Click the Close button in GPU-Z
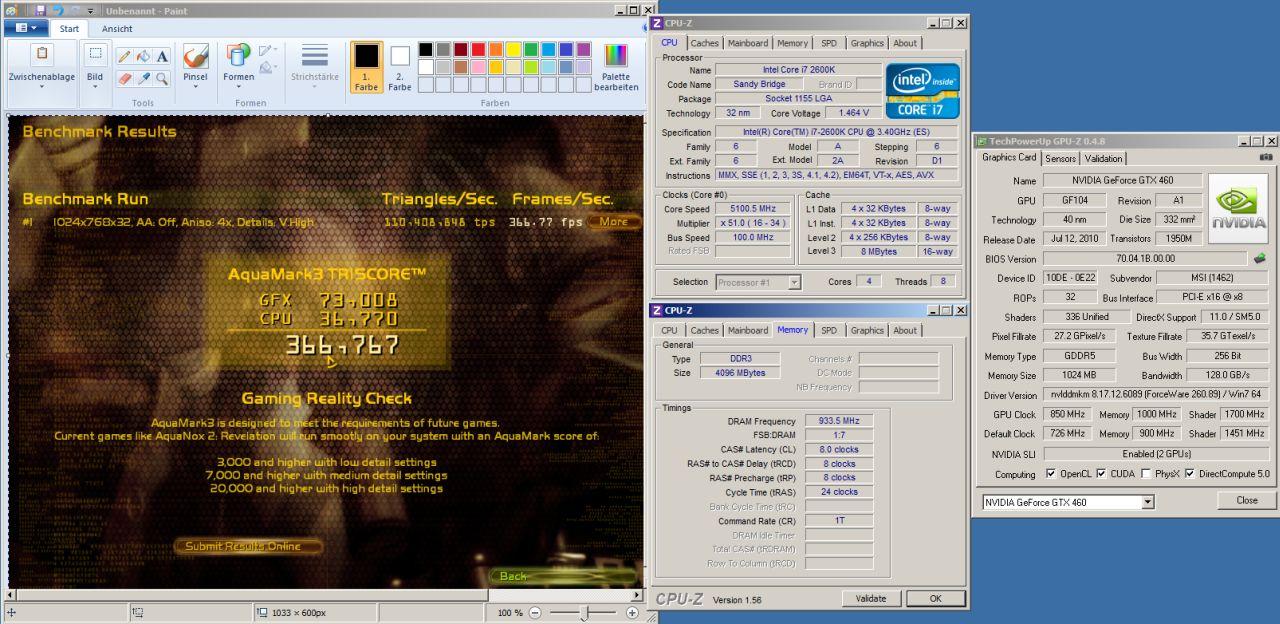This screenshot has width=1280, height=624. tap(1246, 500)
